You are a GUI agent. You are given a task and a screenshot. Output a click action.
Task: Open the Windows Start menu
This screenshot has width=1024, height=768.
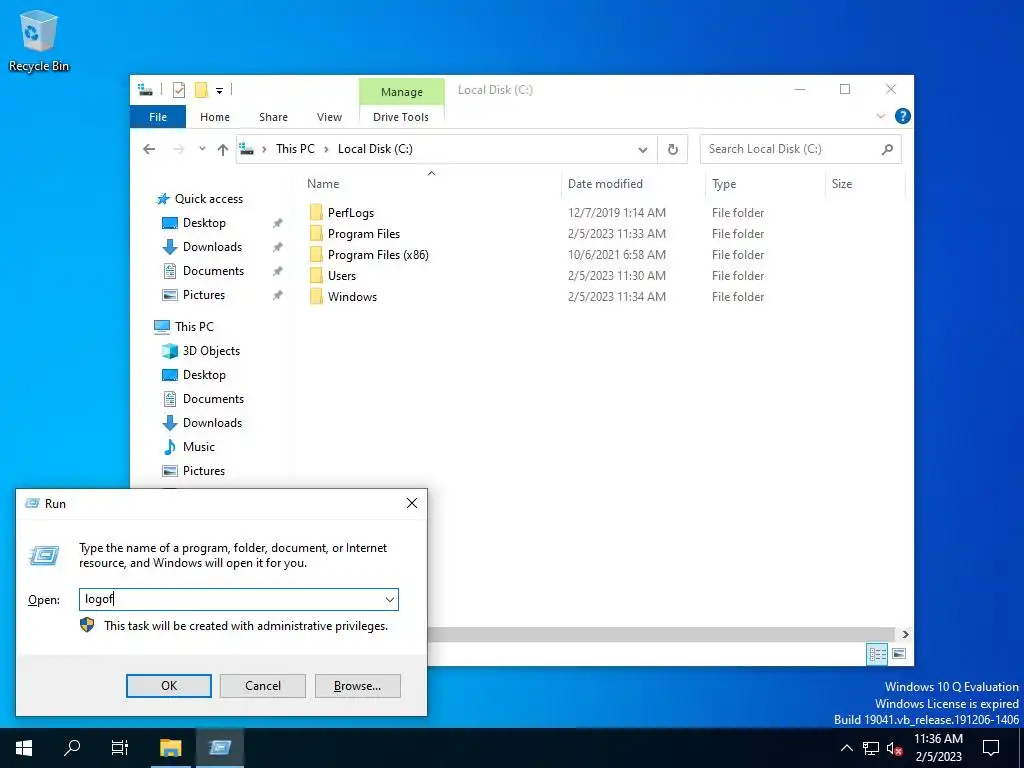tap(24, 748)
